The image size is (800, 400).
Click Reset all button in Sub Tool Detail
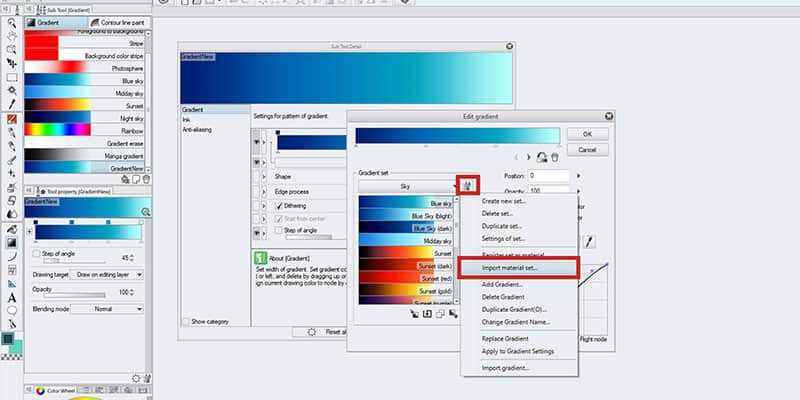click(x=320, y=332)
